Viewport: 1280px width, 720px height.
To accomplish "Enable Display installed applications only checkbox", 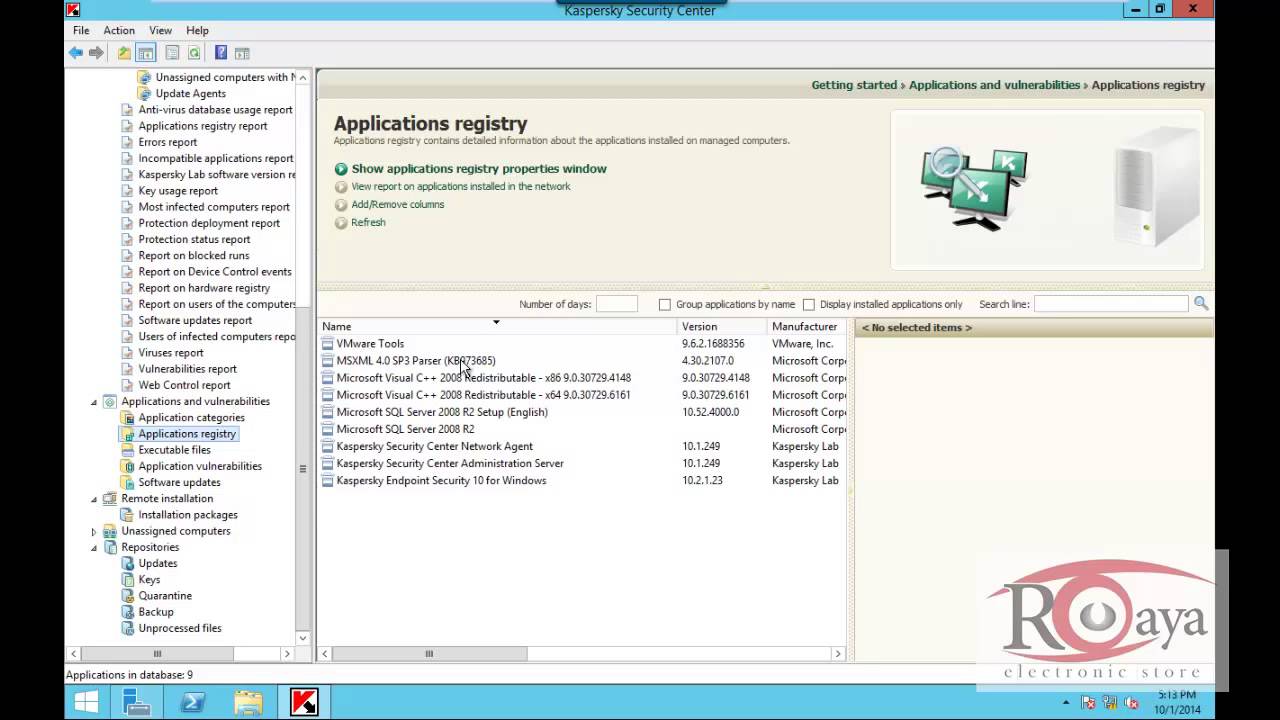I will coord(809,304).
